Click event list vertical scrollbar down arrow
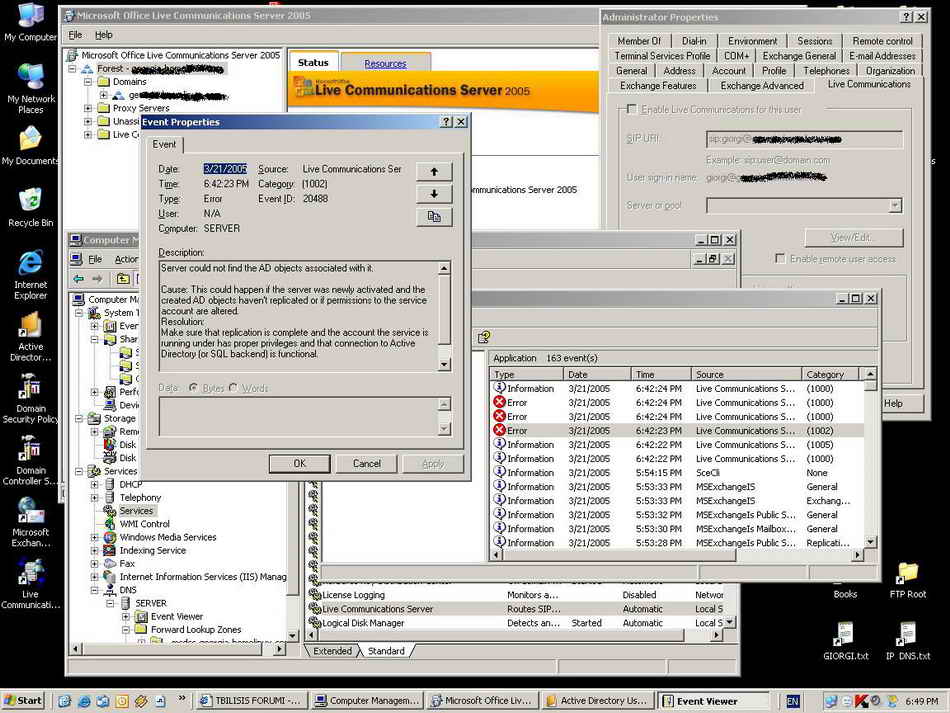950x713 pixels. tap(870, 542)
